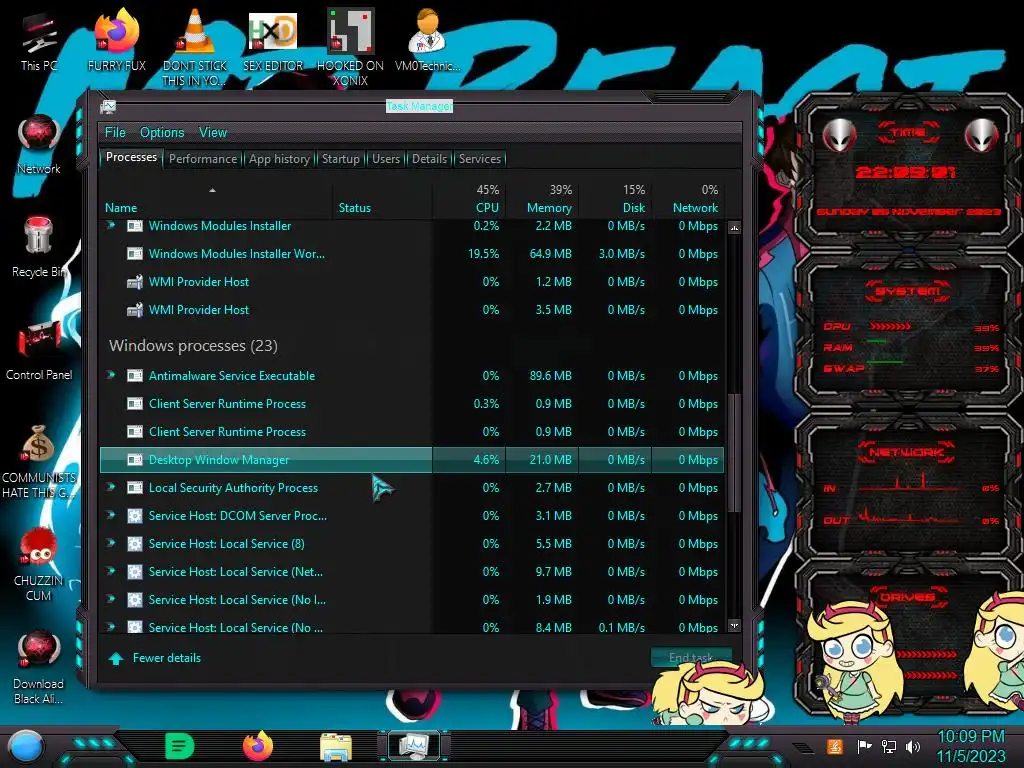Collapse view with Fewer details
The image size is (1024, 768).
[x=155, y=658]
